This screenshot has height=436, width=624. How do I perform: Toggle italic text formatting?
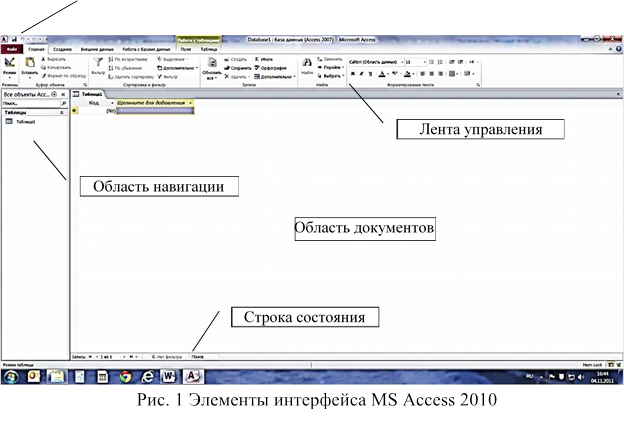click(x=363, y=73)
